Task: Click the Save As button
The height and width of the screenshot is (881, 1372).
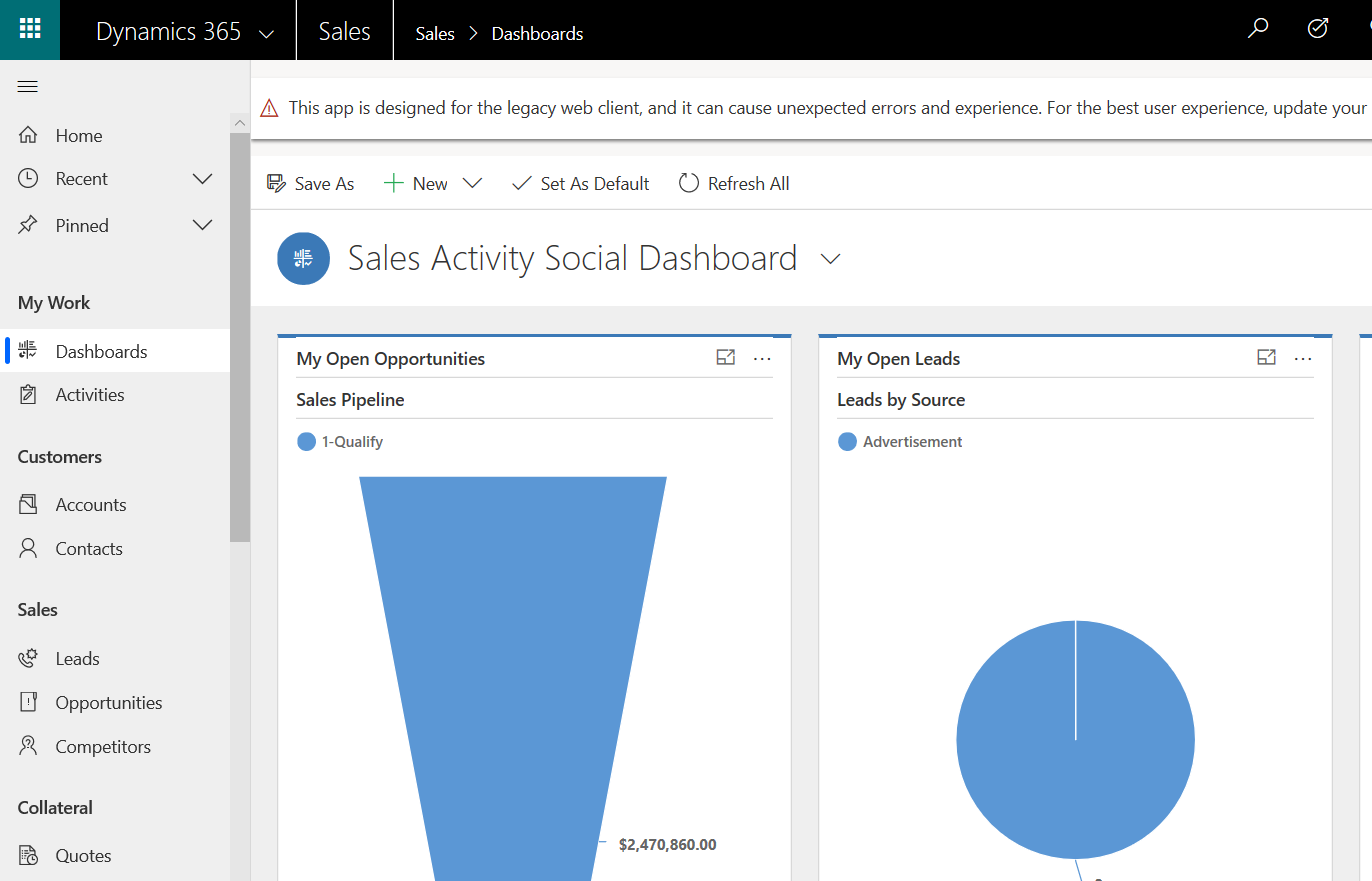Action: click(x=310, y=183)
